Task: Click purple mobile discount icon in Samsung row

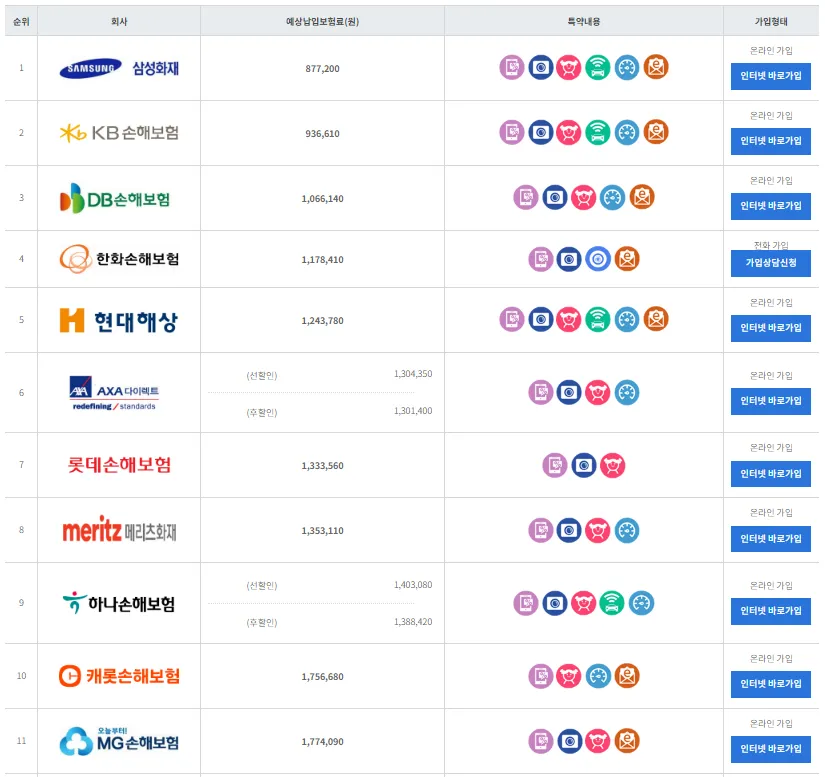Action: (511, 67)
